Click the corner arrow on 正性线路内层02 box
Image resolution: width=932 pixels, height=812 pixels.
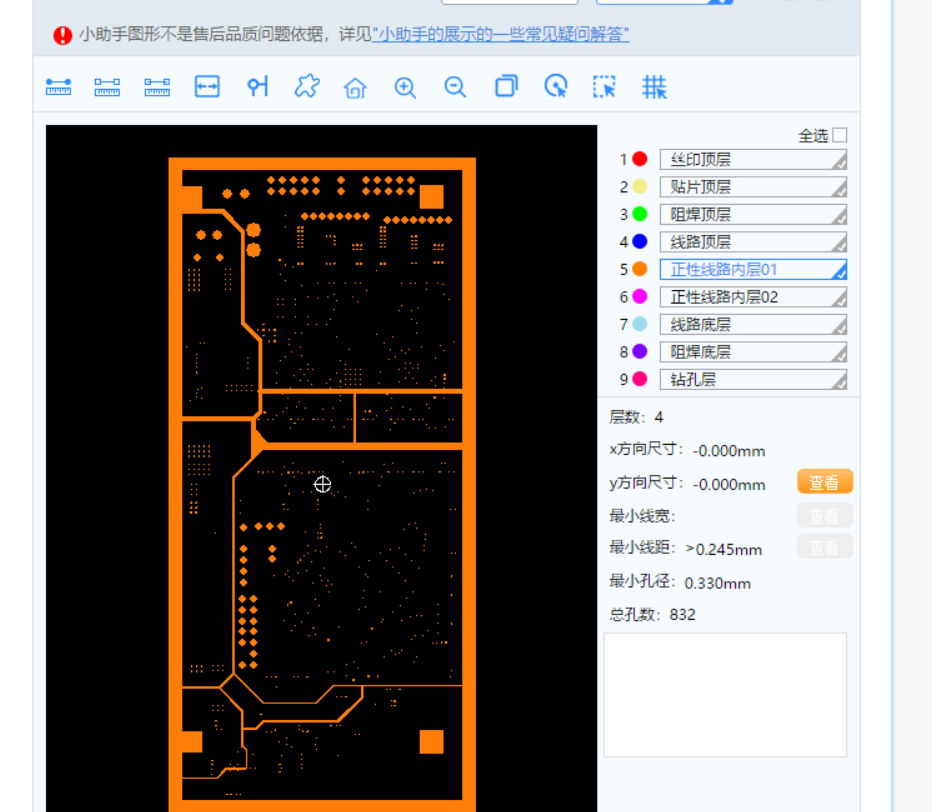839,299
